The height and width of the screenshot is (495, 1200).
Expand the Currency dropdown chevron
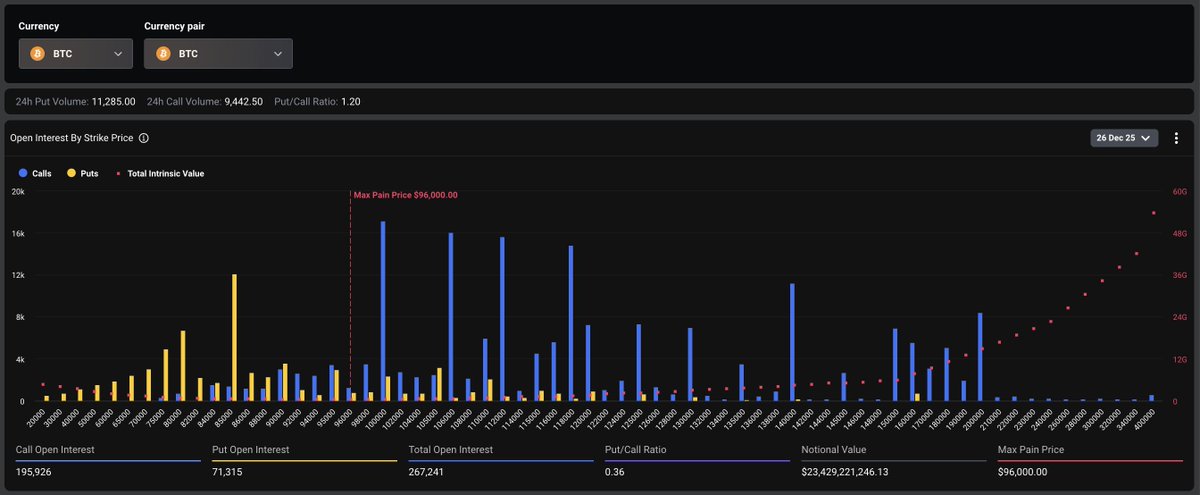click(x=118, y=54)
